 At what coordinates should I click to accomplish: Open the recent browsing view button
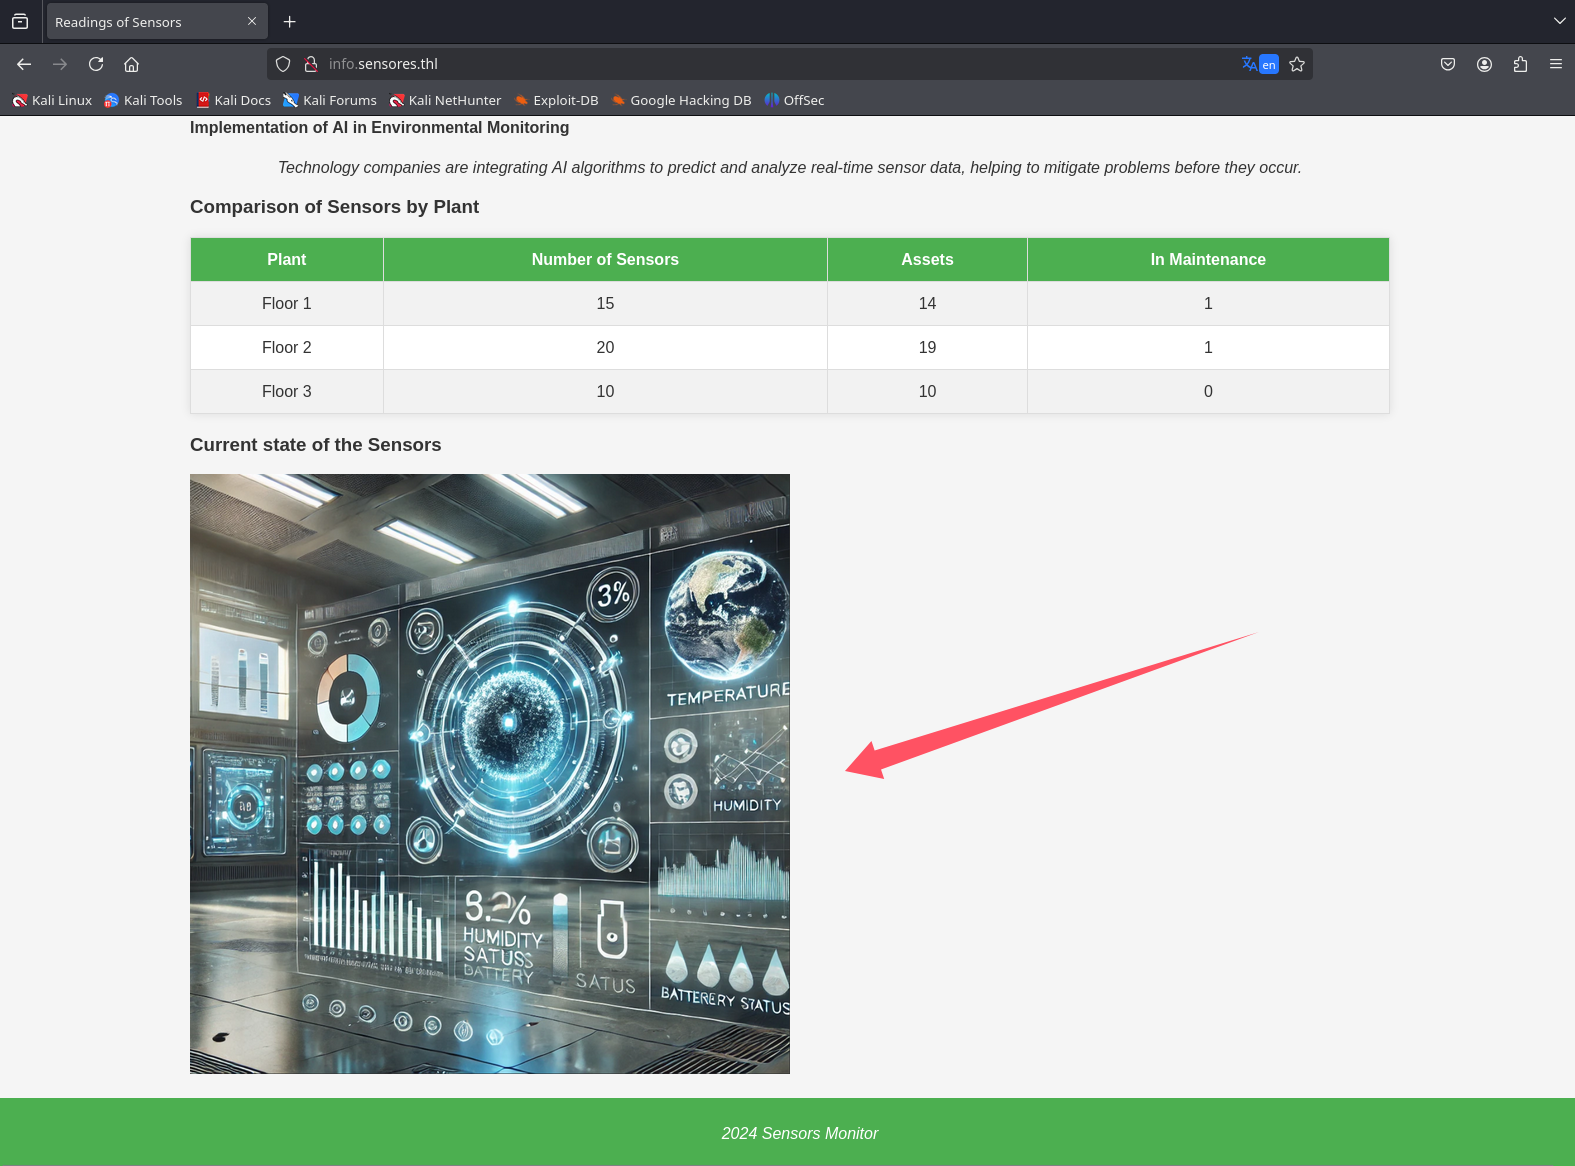click(20, 21)
